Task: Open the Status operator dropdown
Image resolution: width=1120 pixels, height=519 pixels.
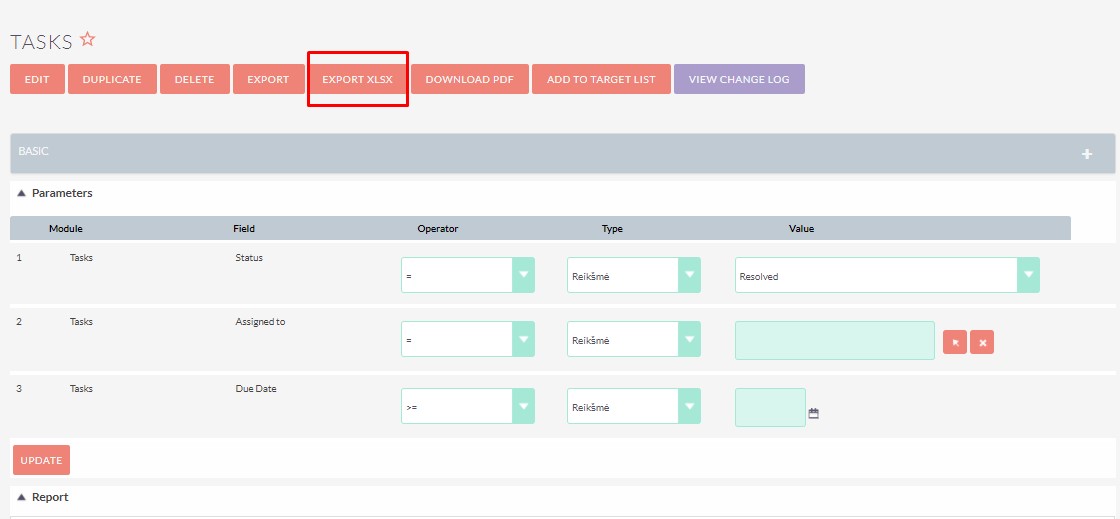Action: click(468, 275)
